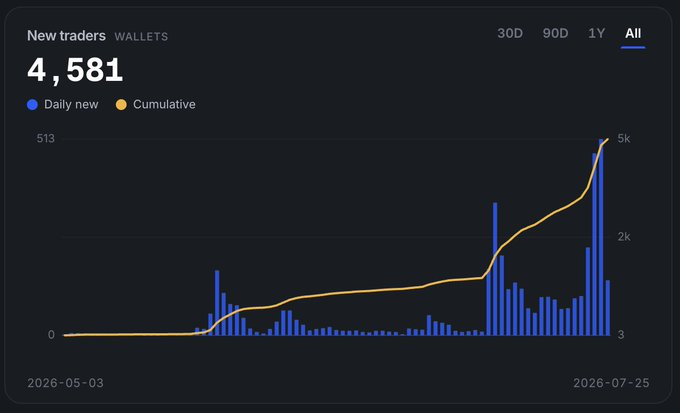Screen dimensions: 680x413
Task: Click the 0 left axis label
Action: point(51,334)
